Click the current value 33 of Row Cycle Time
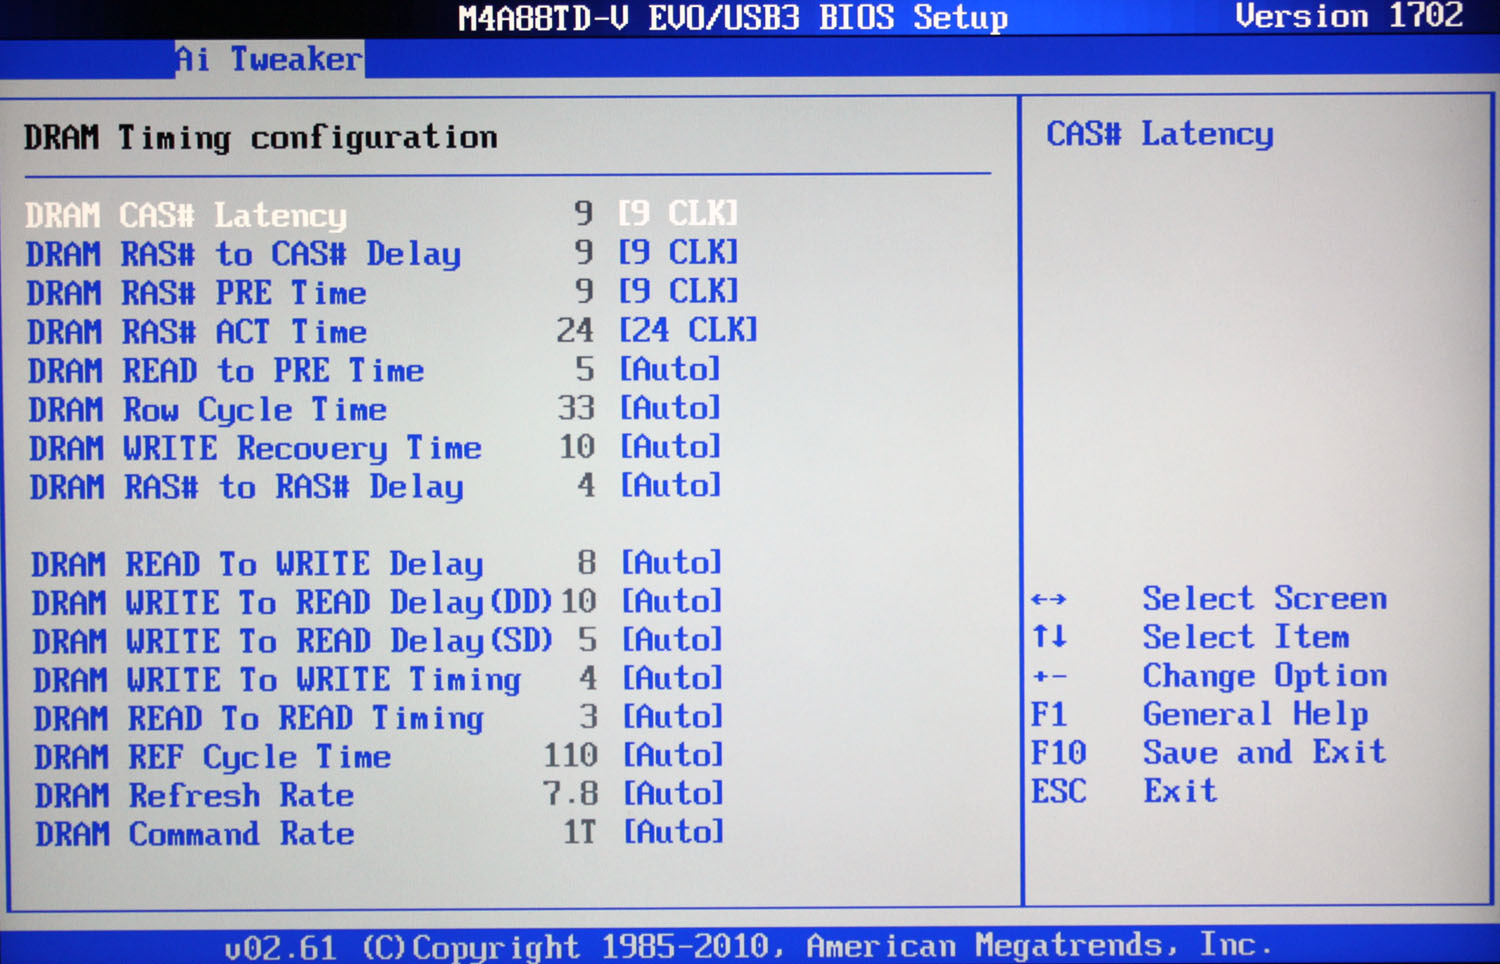This screenshot has width=1500, height=964. coord(576,408)
